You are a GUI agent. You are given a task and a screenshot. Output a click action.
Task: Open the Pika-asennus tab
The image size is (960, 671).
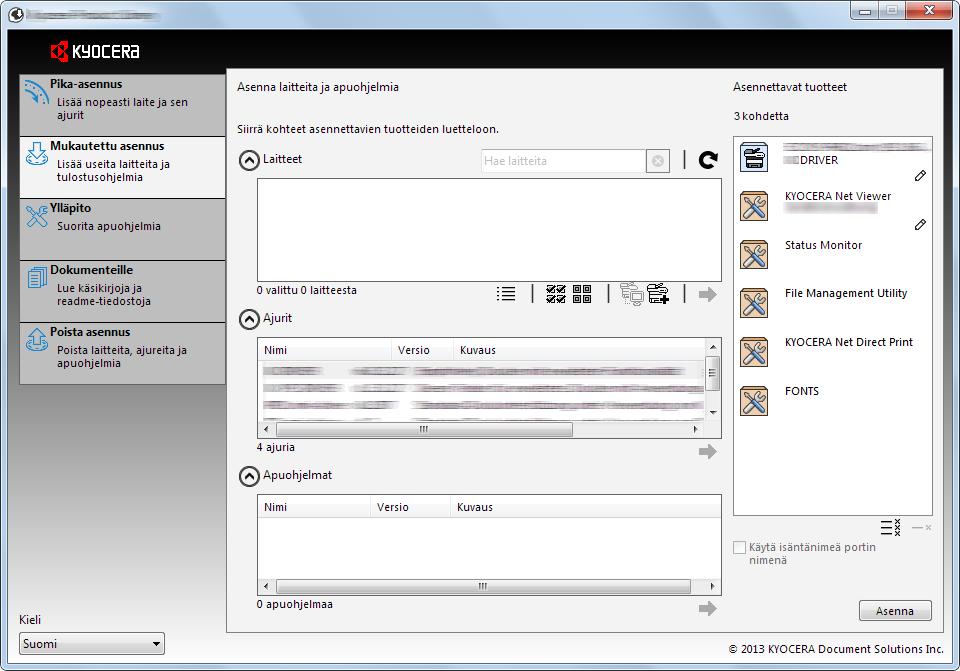pyautogui.click(x=122, y=105)
